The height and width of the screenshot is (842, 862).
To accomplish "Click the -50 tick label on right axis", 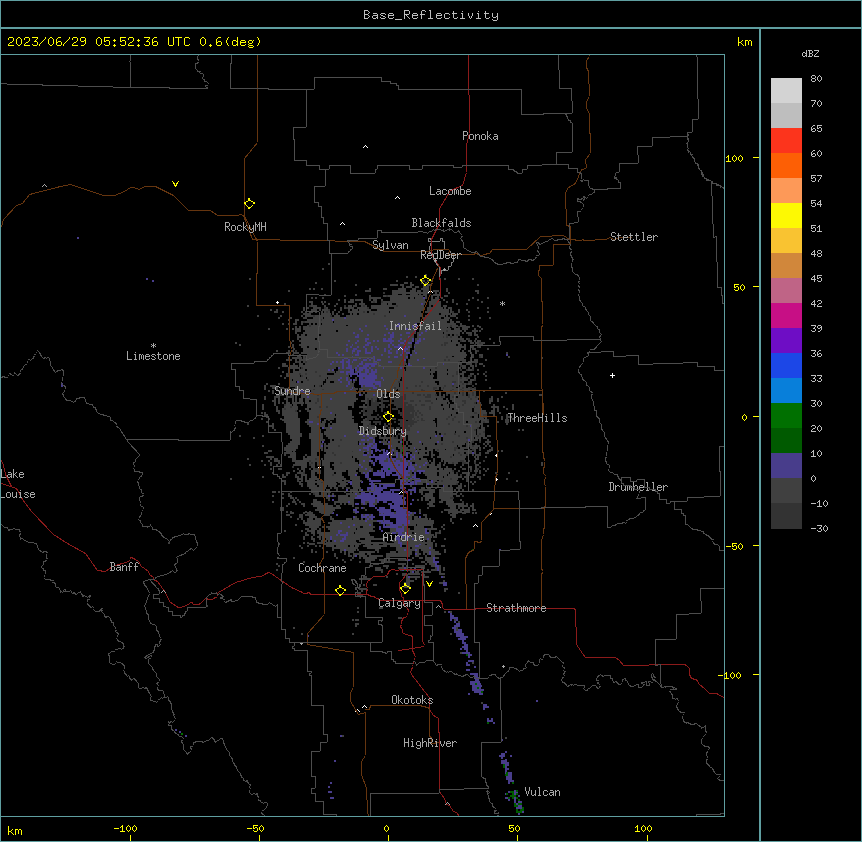I will (734, 546).
